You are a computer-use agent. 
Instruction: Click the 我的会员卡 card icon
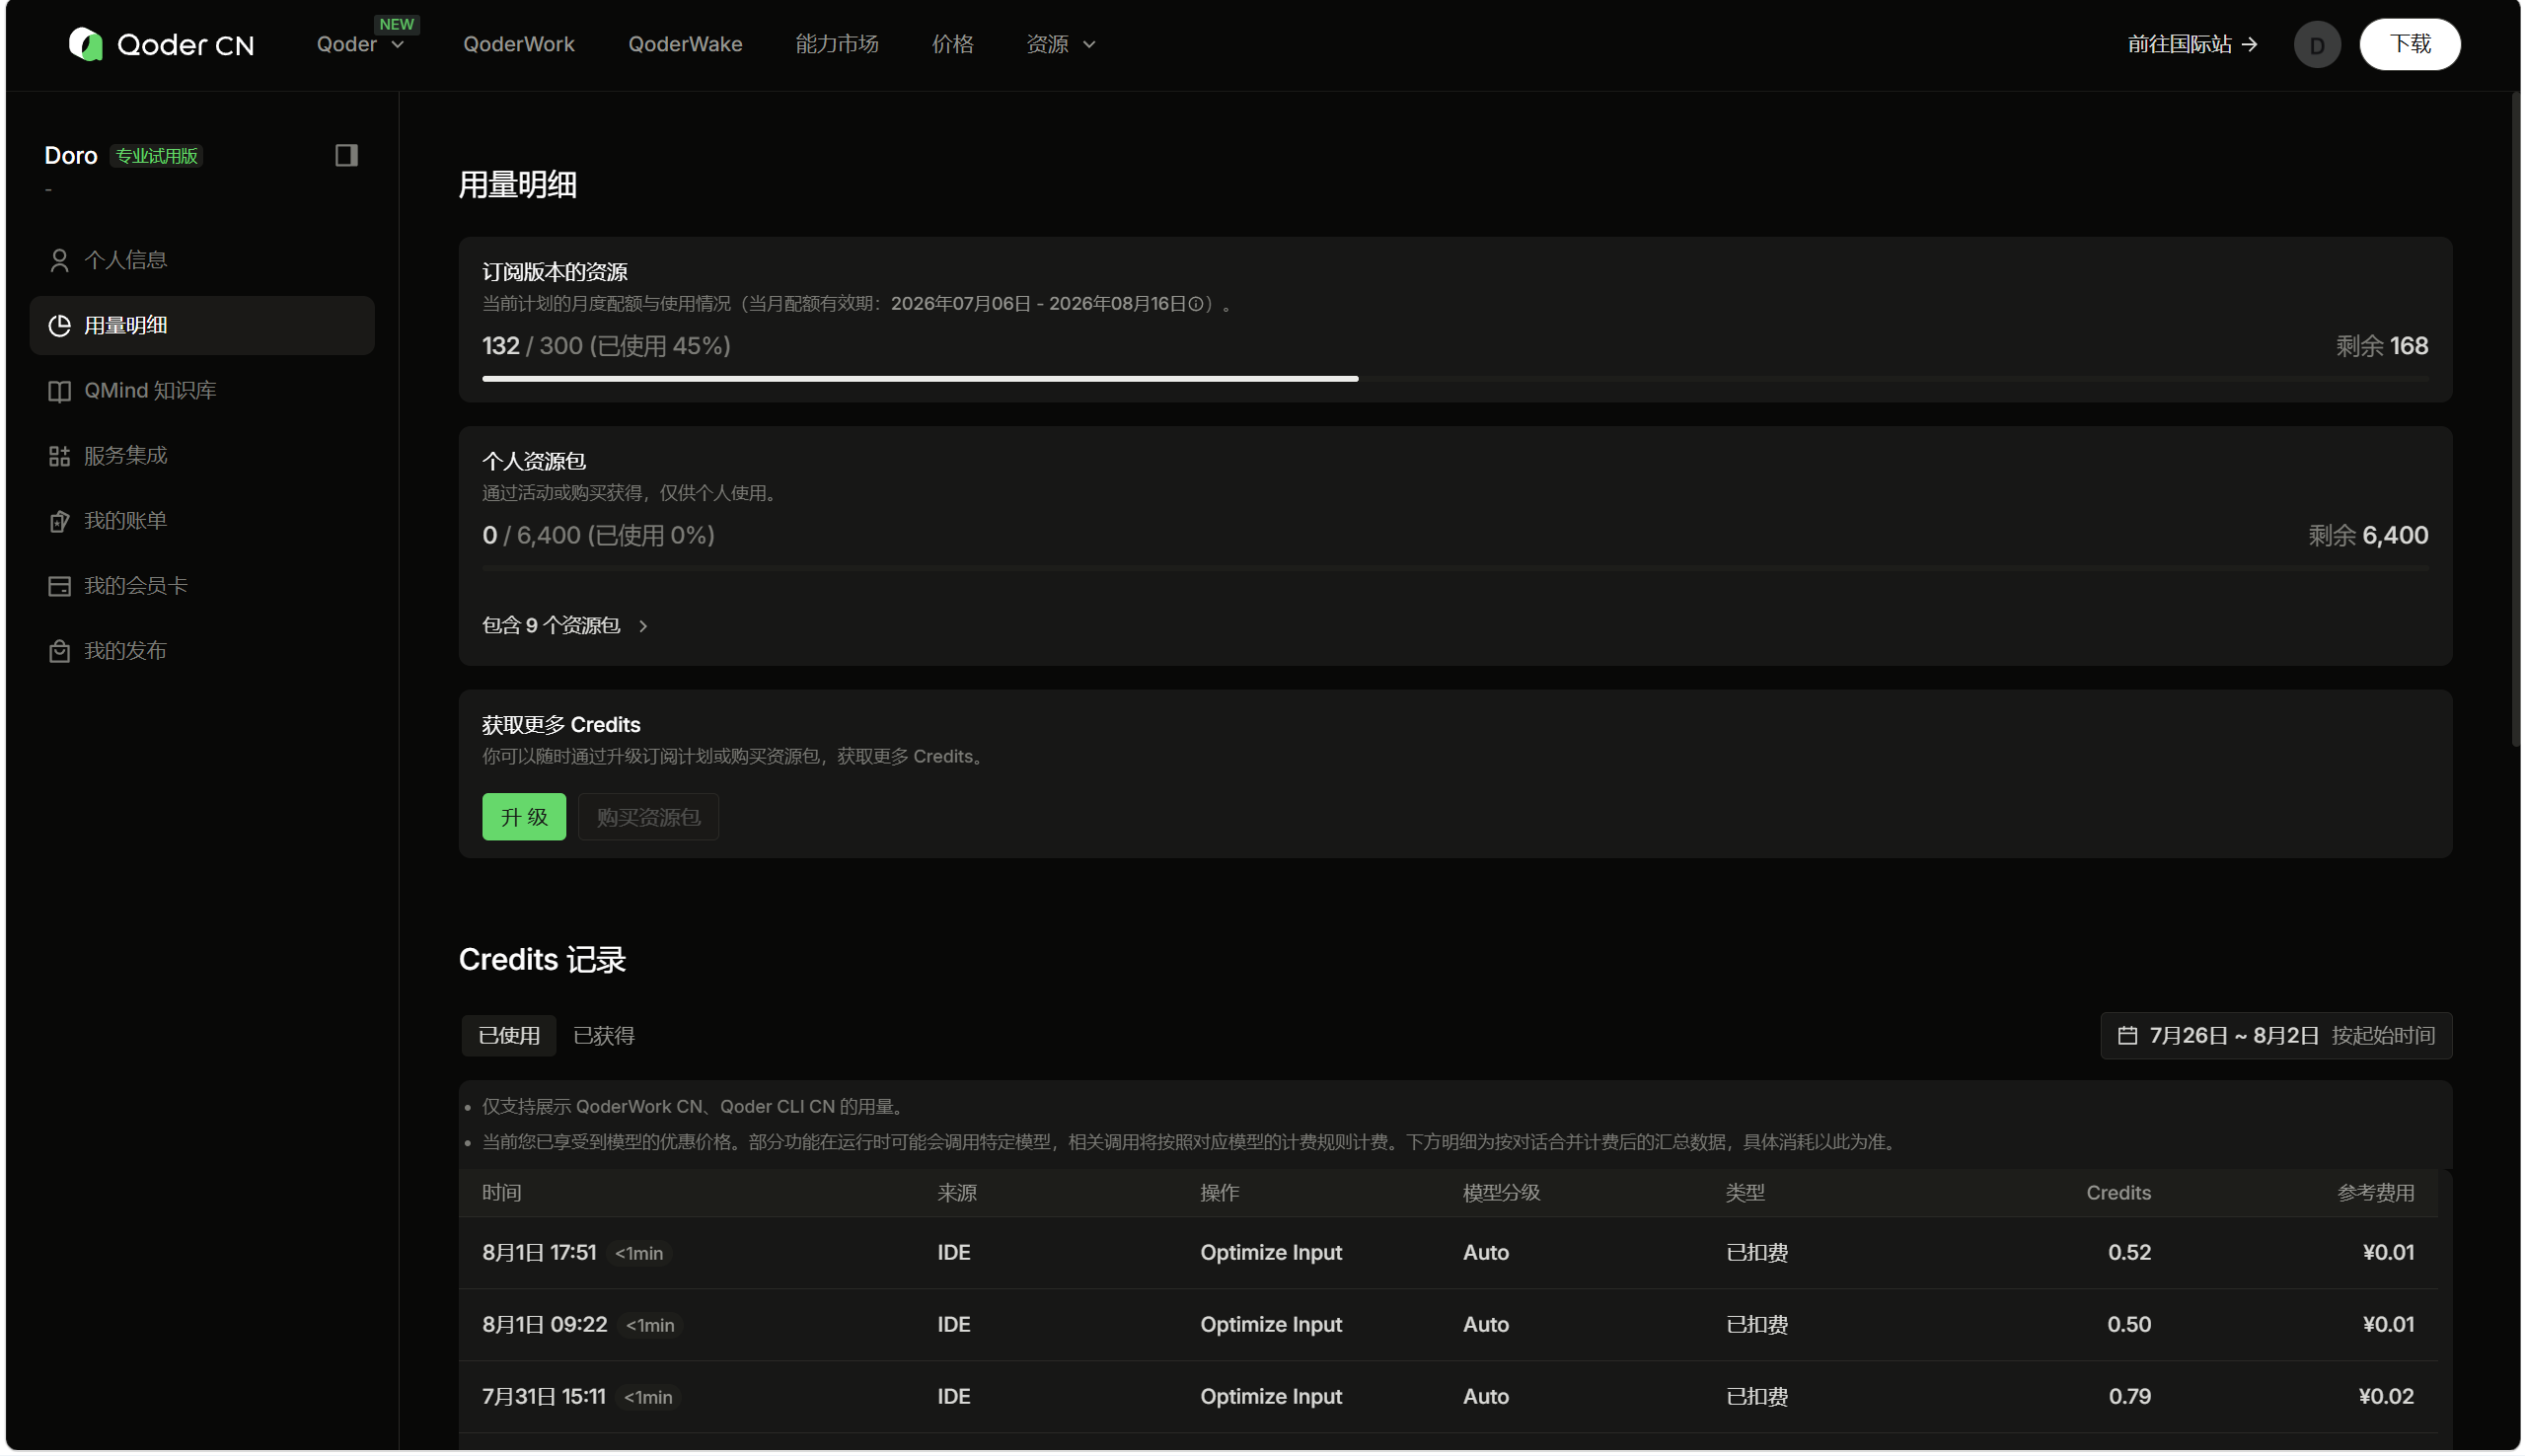[x=59, y=586]
